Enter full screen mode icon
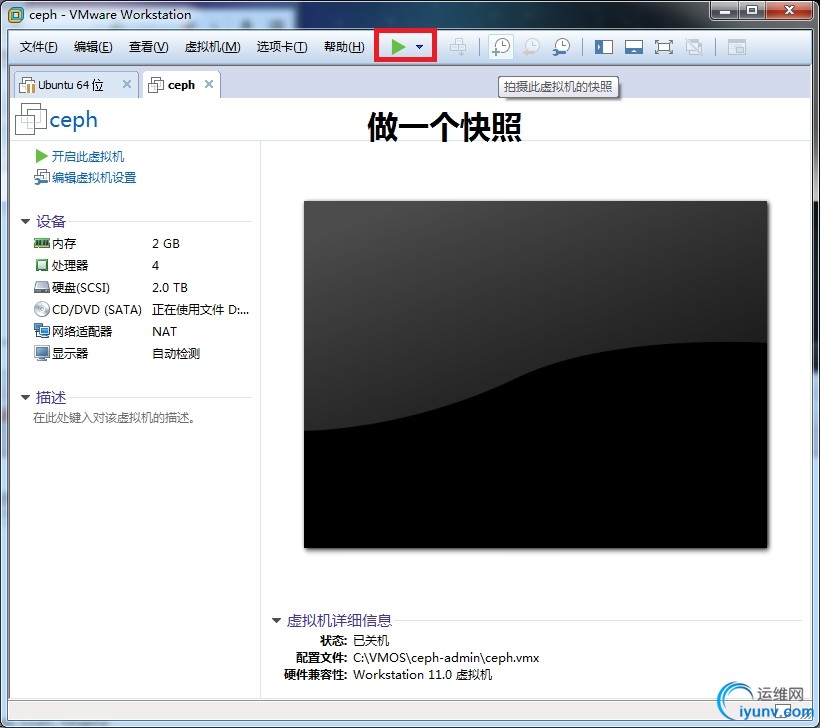Viewport: 820px width, 728px height. point(664,48)
